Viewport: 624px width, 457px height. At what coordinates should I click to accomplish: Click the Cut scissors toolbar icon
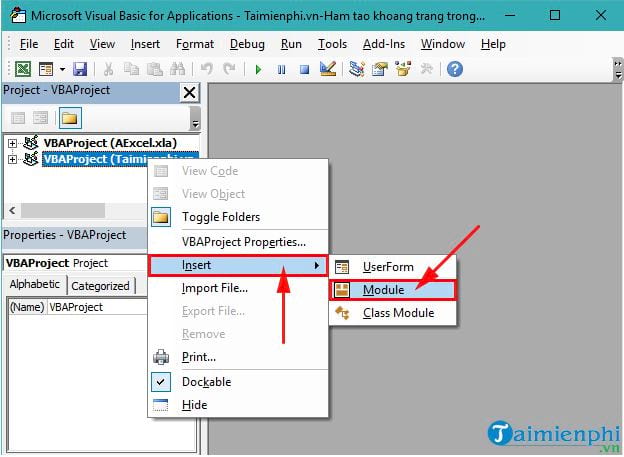(x=108, y=69)
